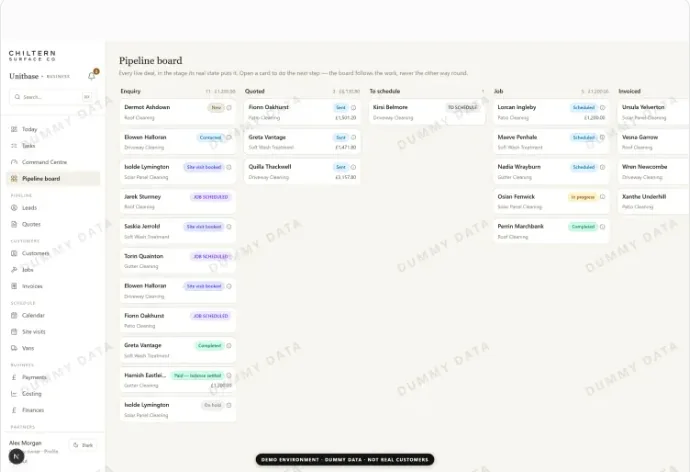Click the Vans truck icon
The height and width of the screenshot is (472, 690).
(x=14, y=348)
